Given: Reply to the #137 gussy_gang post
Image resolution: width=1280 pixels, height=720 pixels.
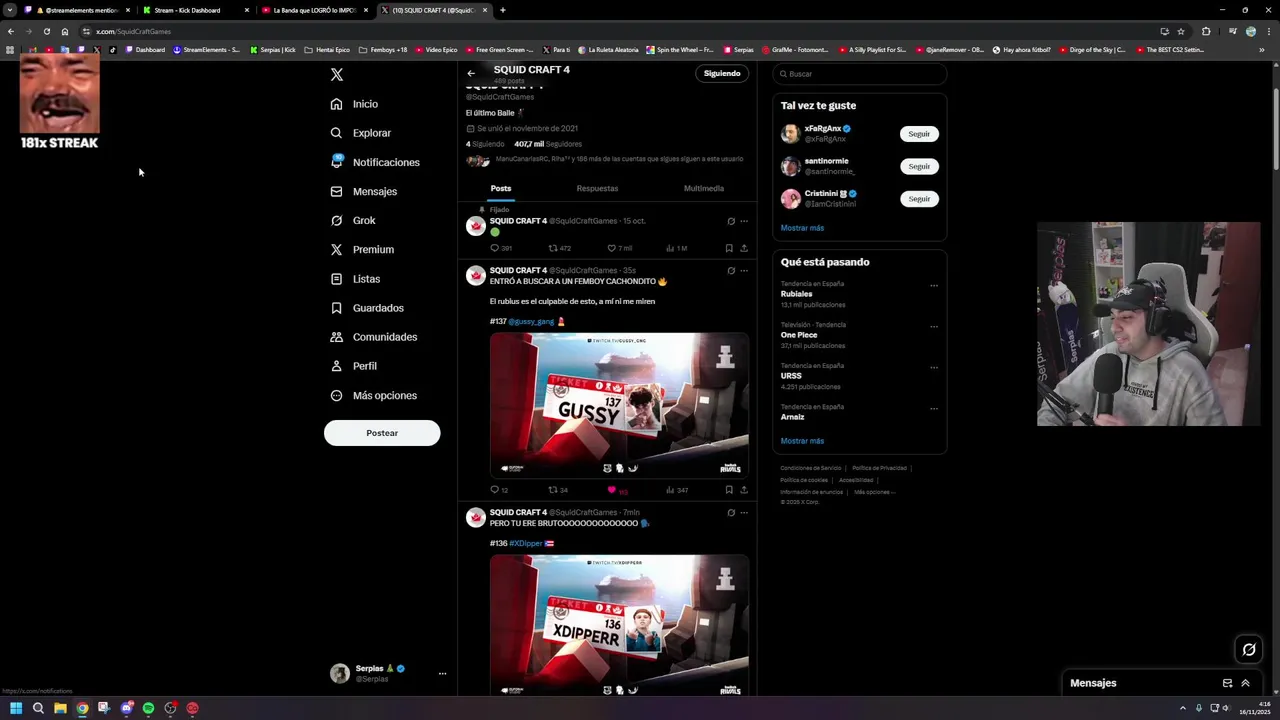Looking at the screenshot, I should (x=494, y=490).
